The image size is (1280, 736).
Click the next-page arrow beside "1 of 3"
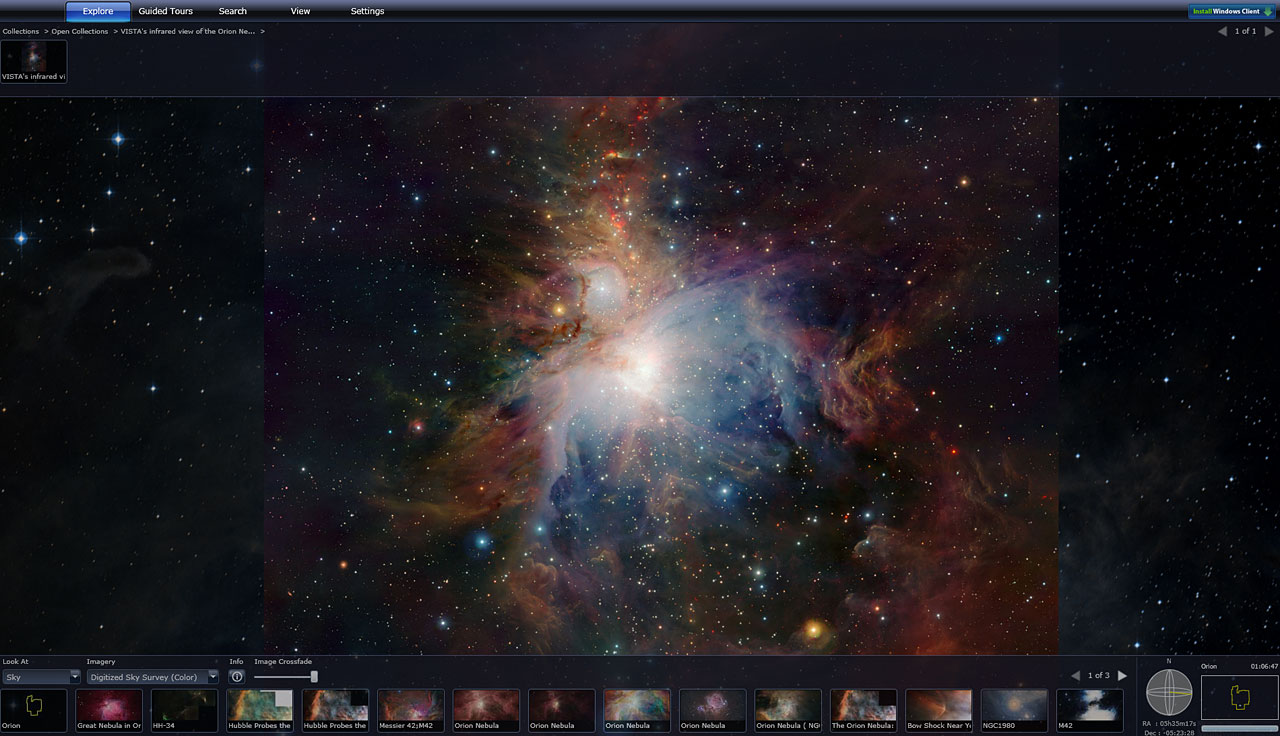click(x=1124, y=675)
